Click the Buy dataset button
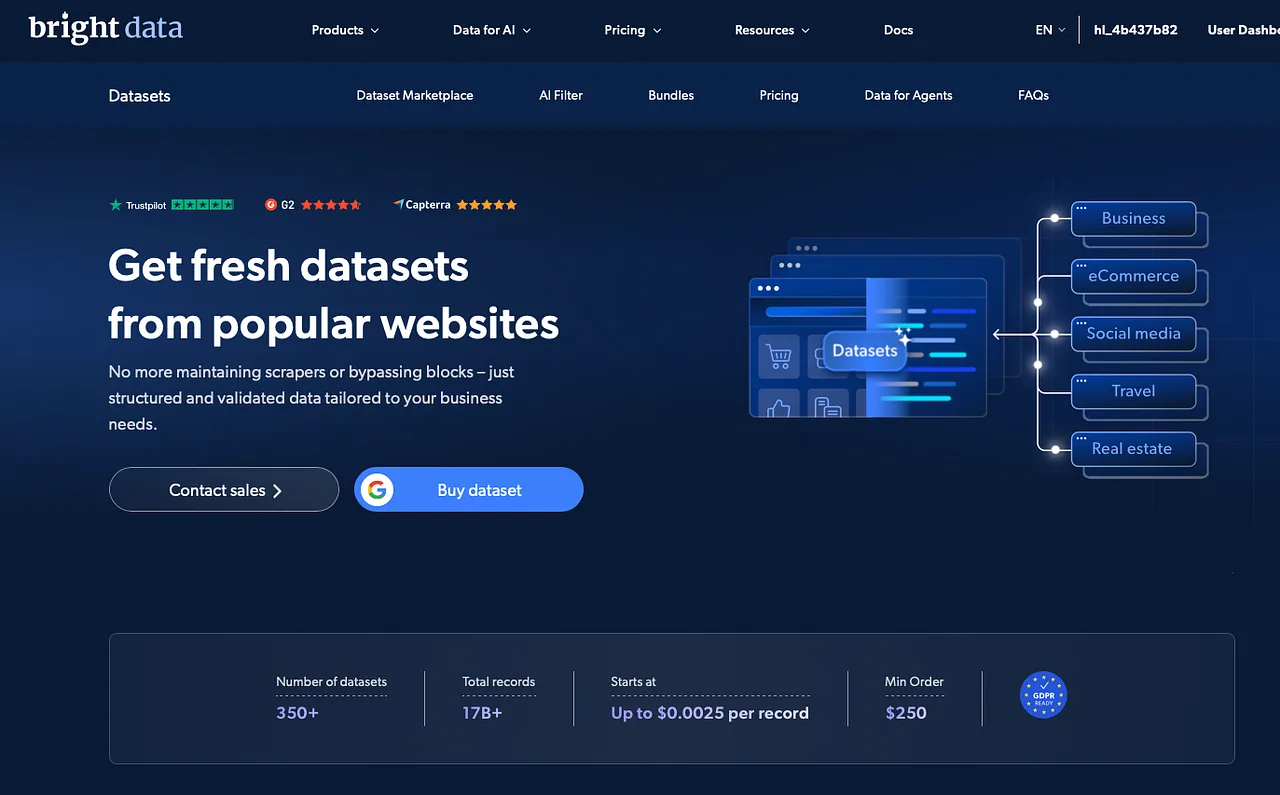Screen dimensions: 1280x795 coord(469,490)
